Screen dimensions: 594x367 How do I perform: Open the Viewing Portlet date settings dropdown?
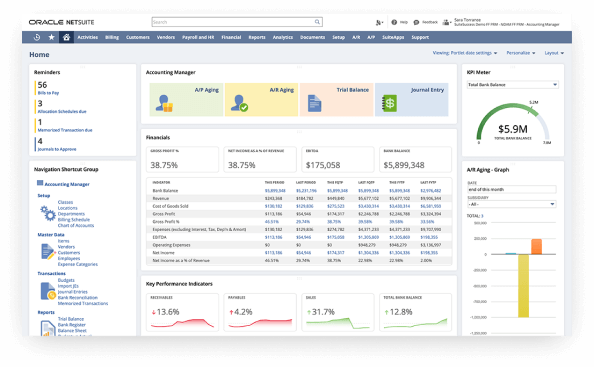465,53
